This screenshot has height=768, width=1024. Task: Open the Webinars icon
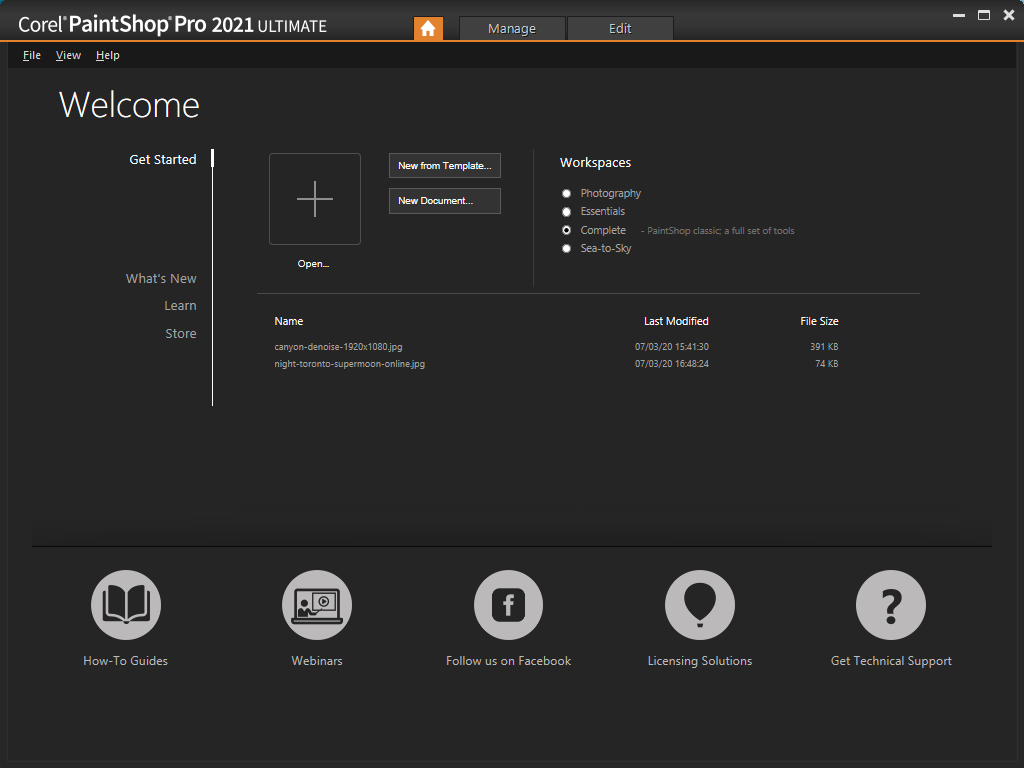pyautogui.click(x=317, y=605)
